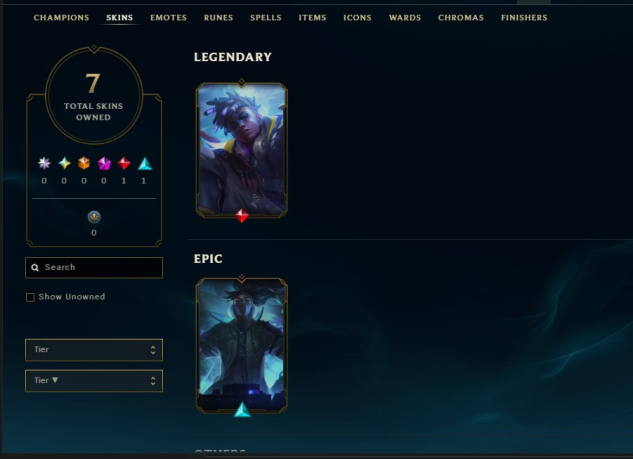Open the Tier descending sort dropdown
The width and height of the screenshot is (633, 459).
click(x=94, y=381)
